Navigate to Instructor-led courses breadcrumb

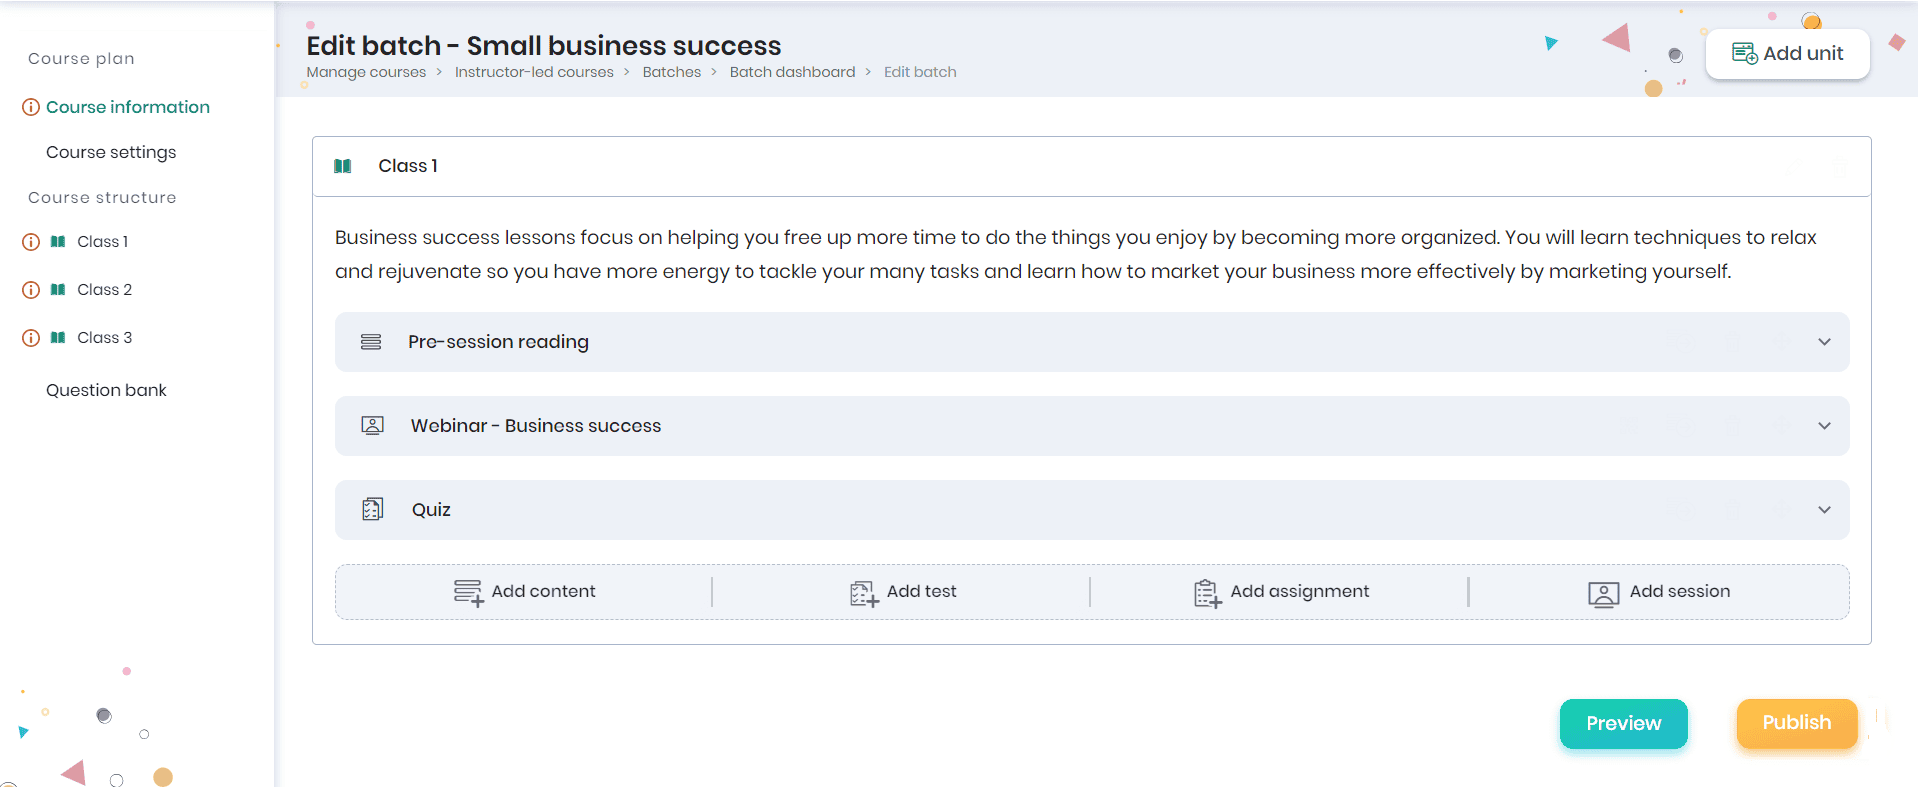point(534,72)
